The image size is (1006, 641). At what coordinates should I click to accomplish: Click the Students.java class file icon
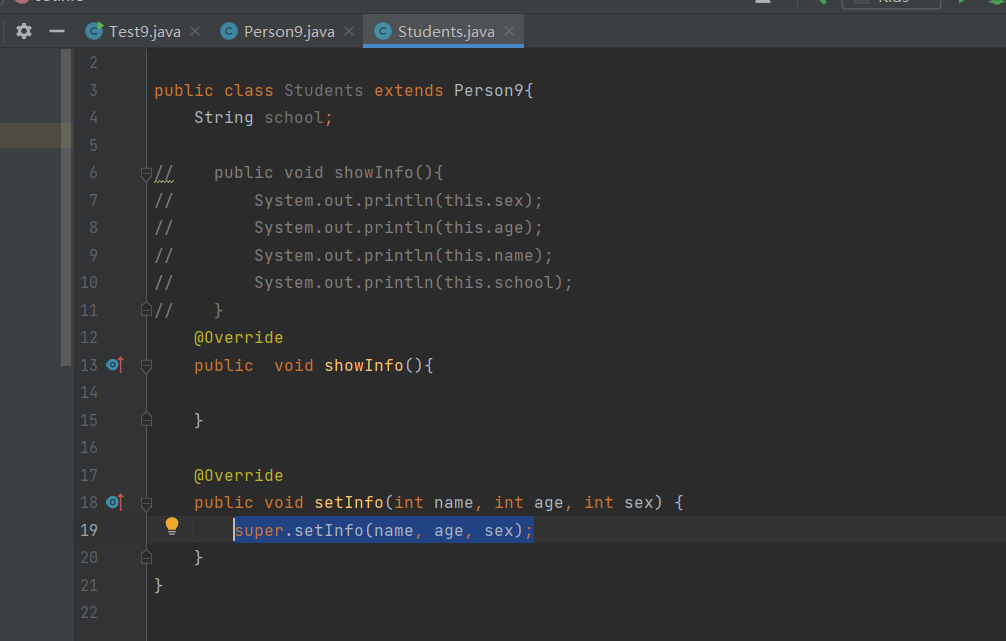383,31
